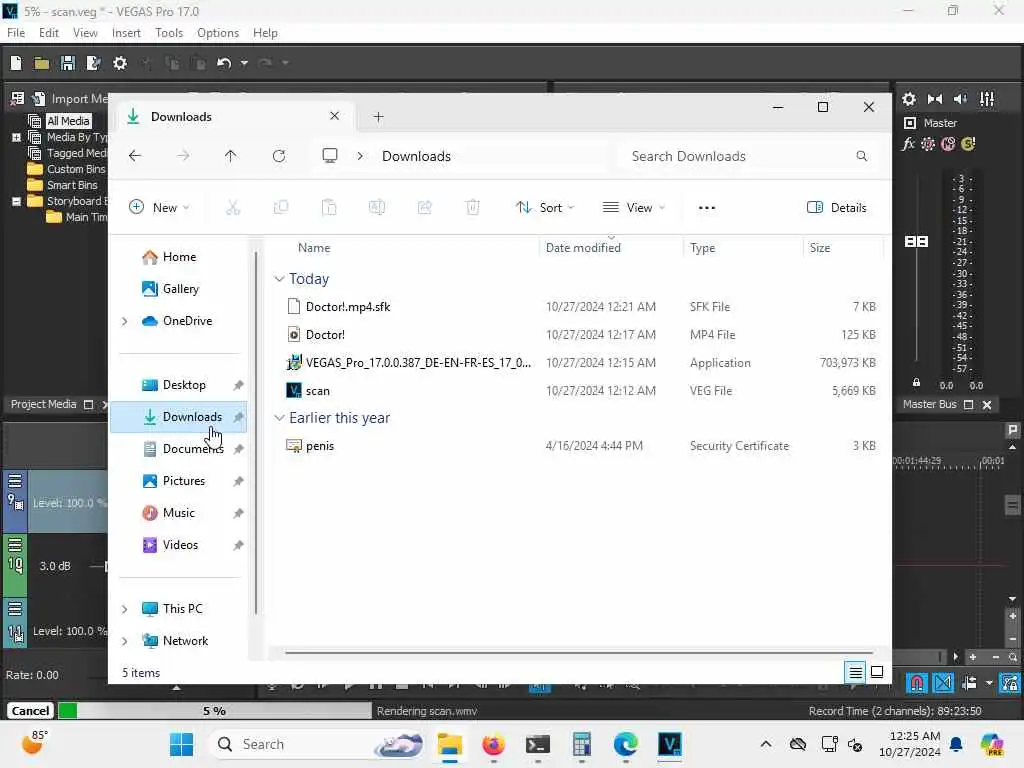Open Music folder in sidebar

tap(178, 513)
